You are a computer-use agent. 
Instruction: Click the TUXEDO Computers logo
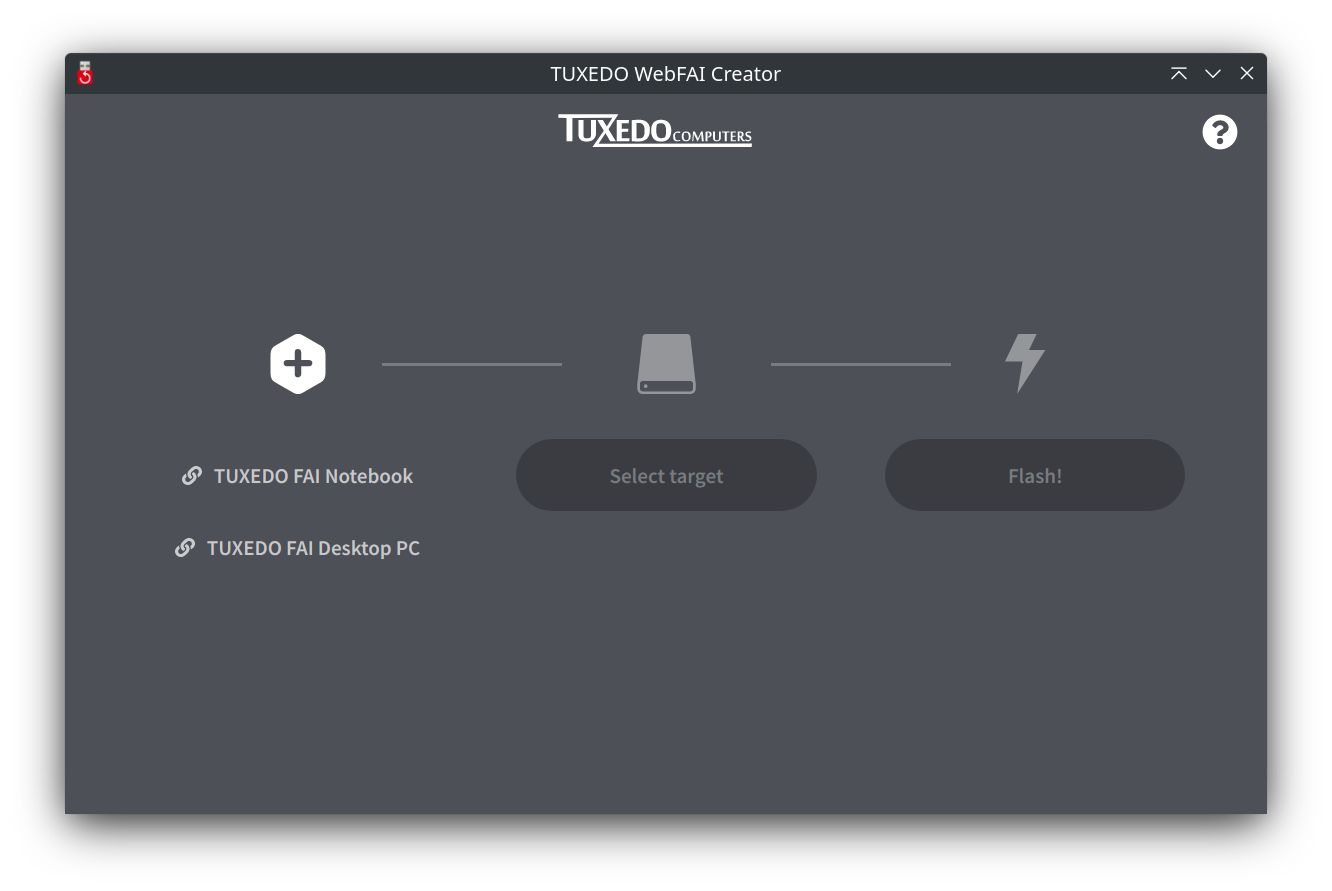(655, 131)
